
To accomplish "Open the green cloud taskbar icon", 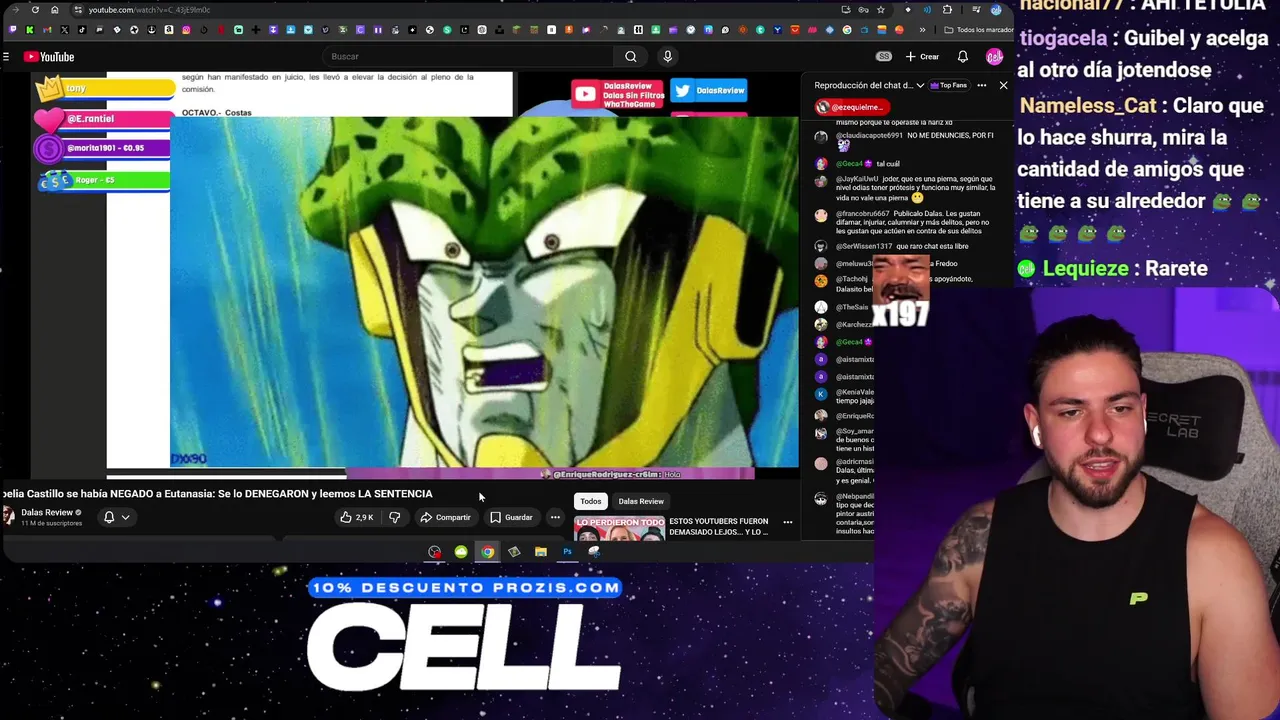I will click(x=460, y=552).
